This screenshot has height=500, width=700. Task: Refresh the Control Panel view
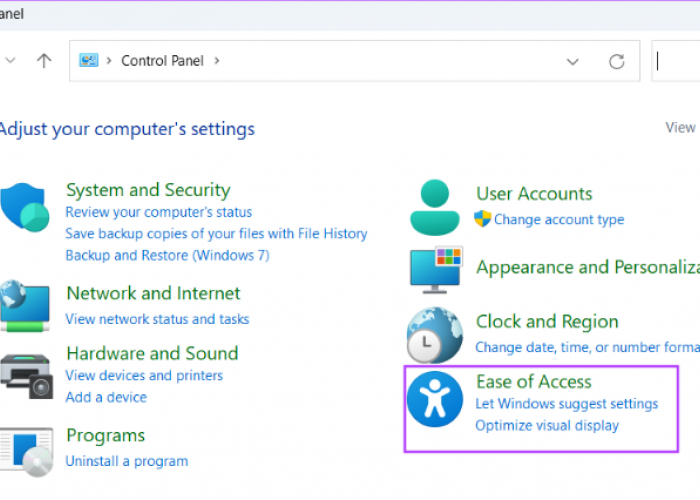(x=617, y=61)
